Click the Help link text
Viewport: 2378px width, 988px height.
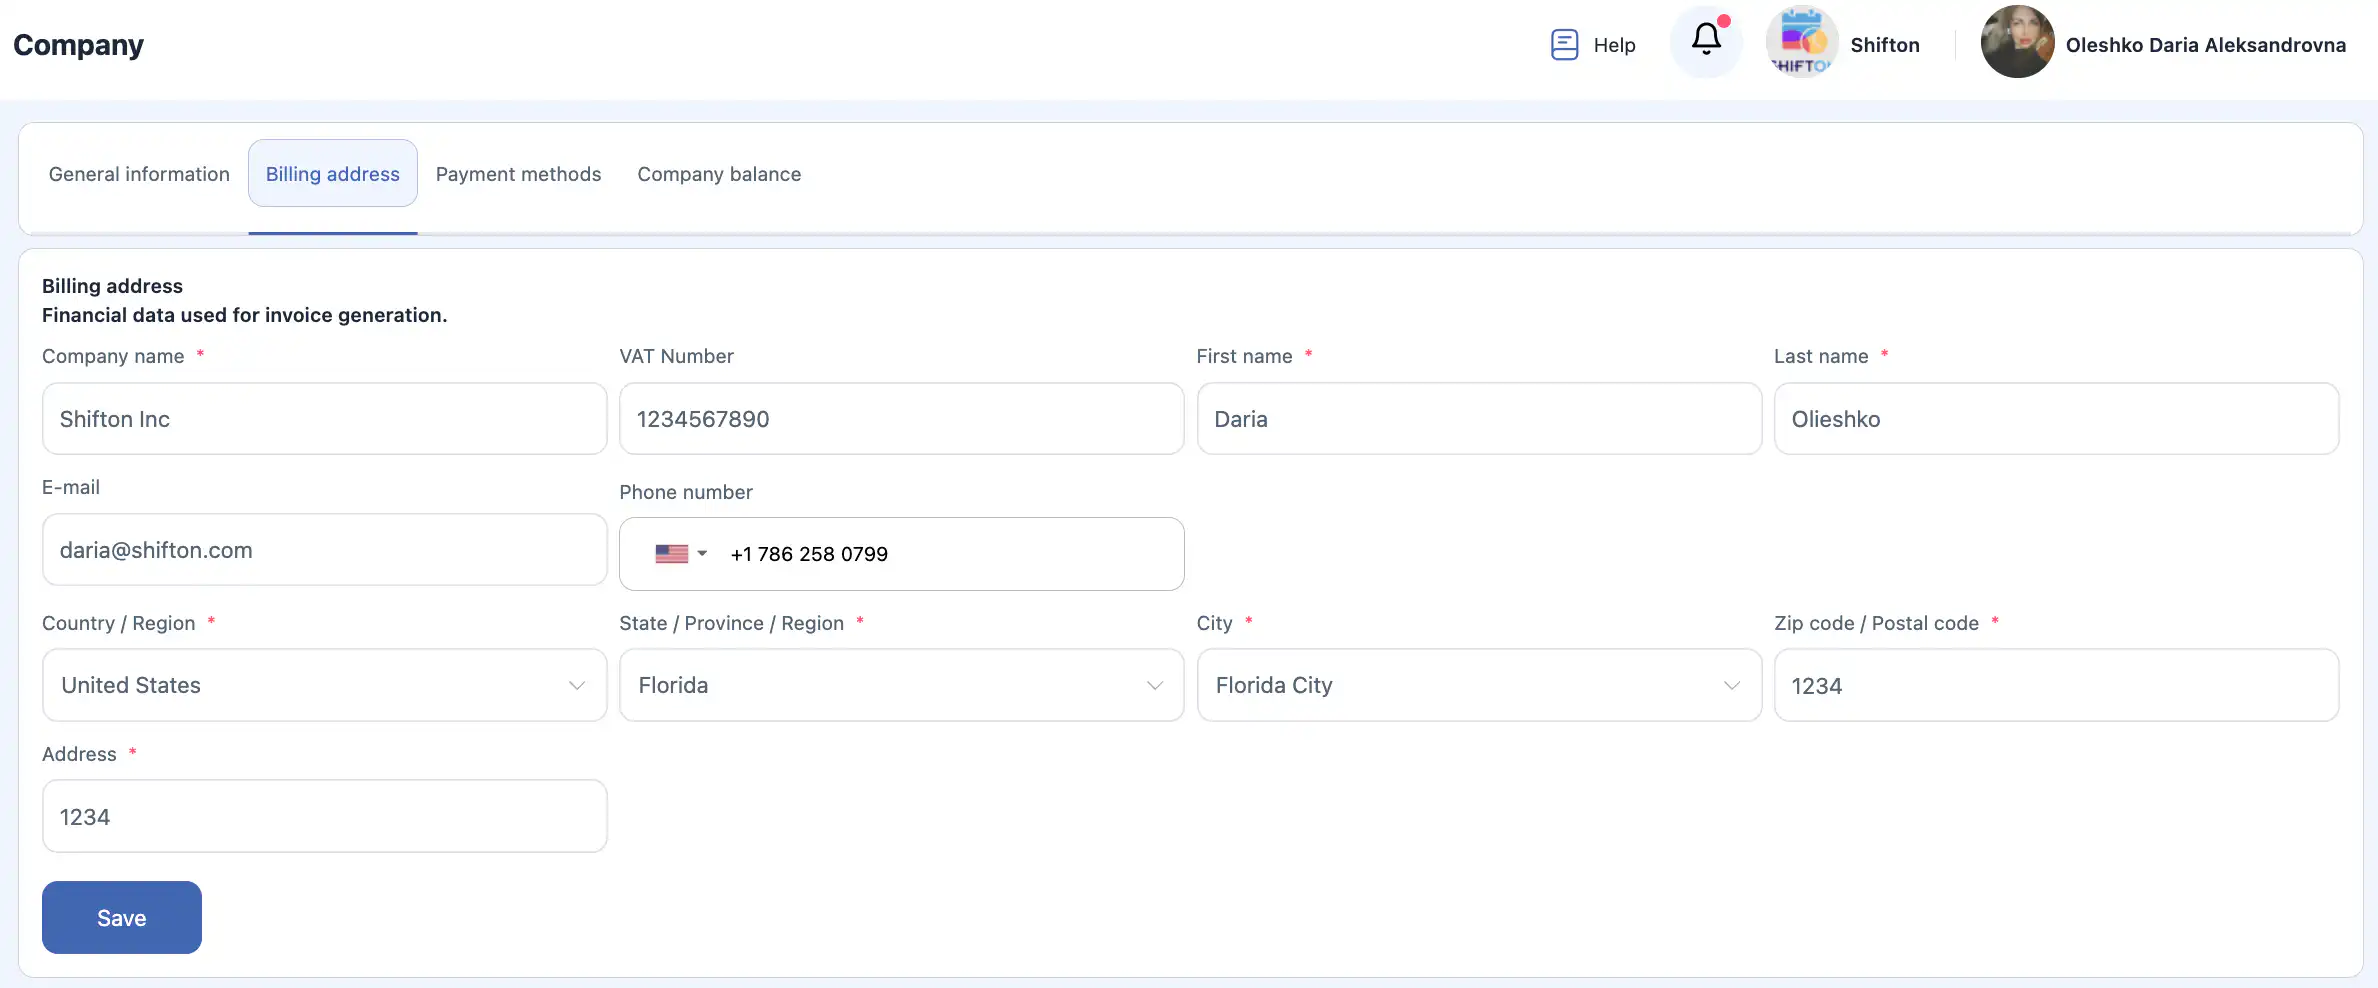pyautogui.click(x=1614, y=45)
